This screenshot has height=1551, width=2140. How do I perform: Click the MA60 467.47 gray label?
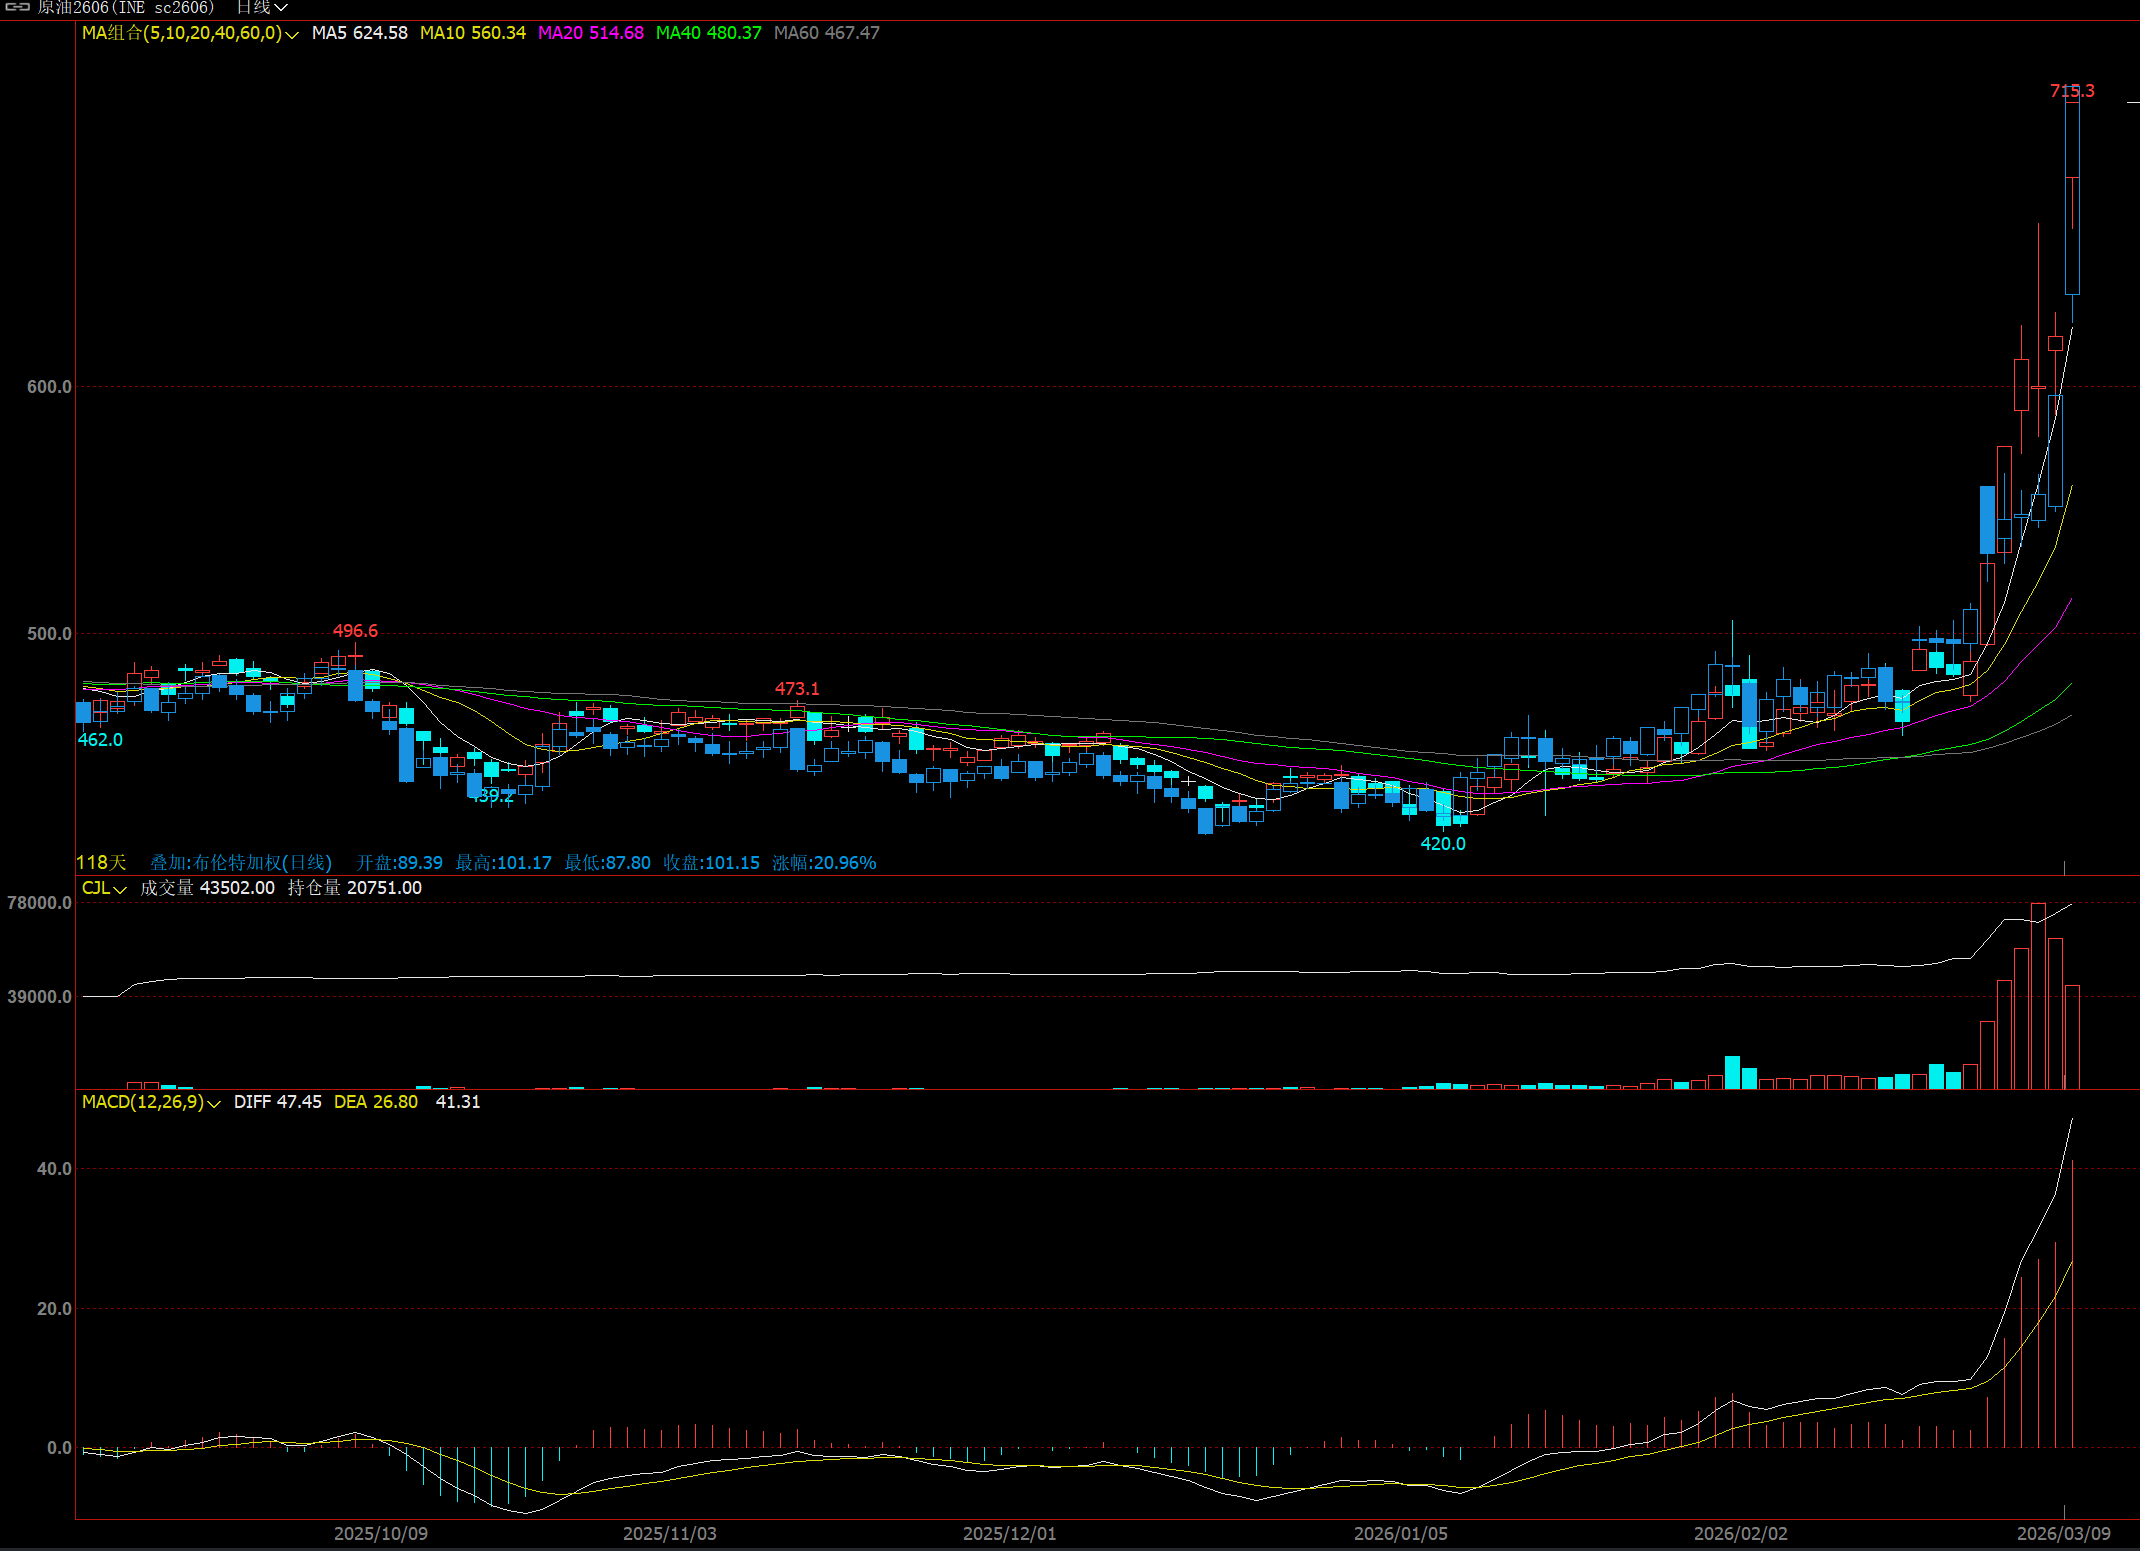tap(826, 33)
